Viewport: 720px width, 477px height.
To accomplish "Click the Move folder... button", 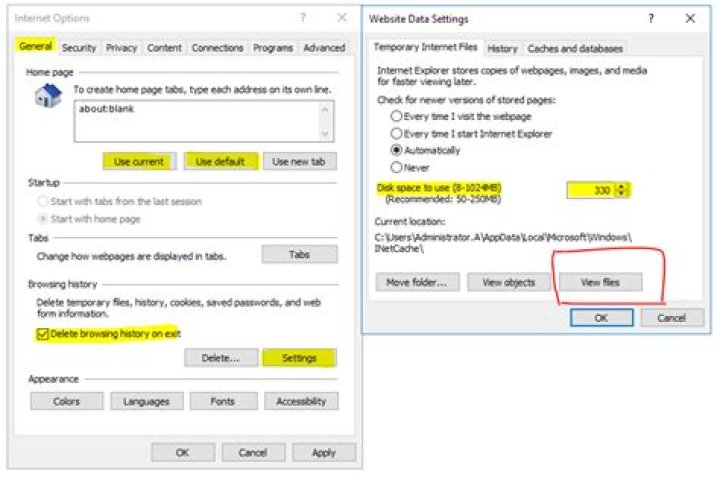I will pos(417,282).
